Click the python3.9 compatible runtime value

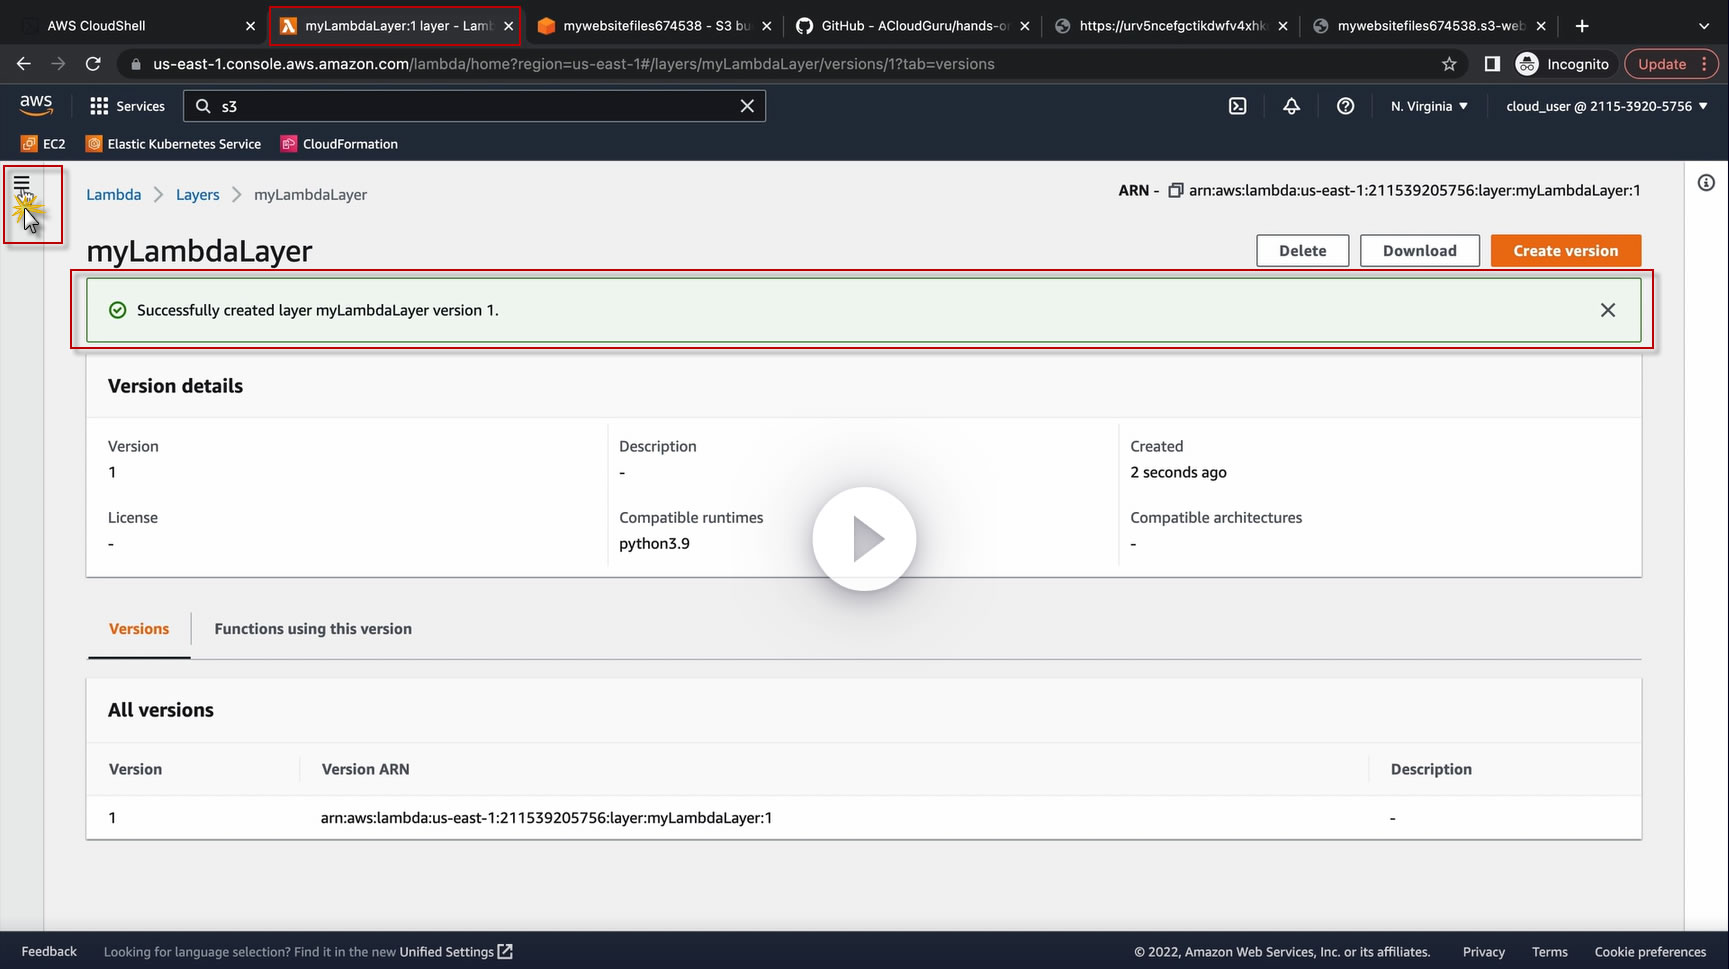[x=654, y=544]
